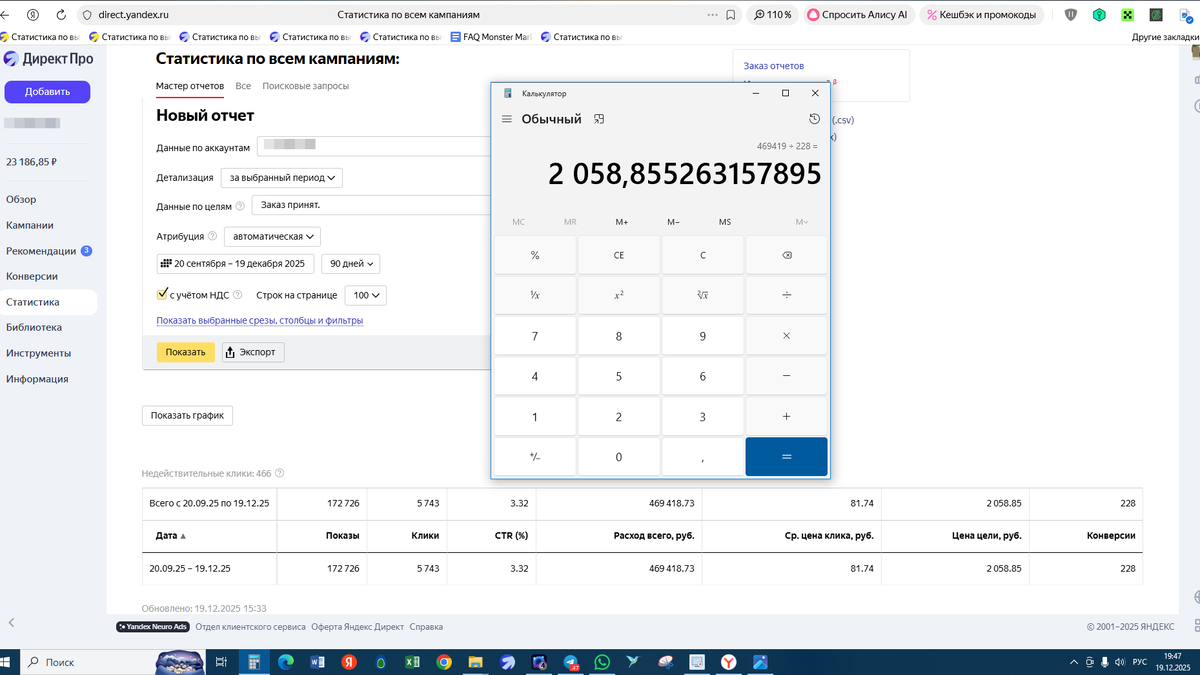Image resolution: width=1200 pixels, height=675 pixels.
Task: Switch to the 'Поисковые запросы' tab
Action: [305, 86]
